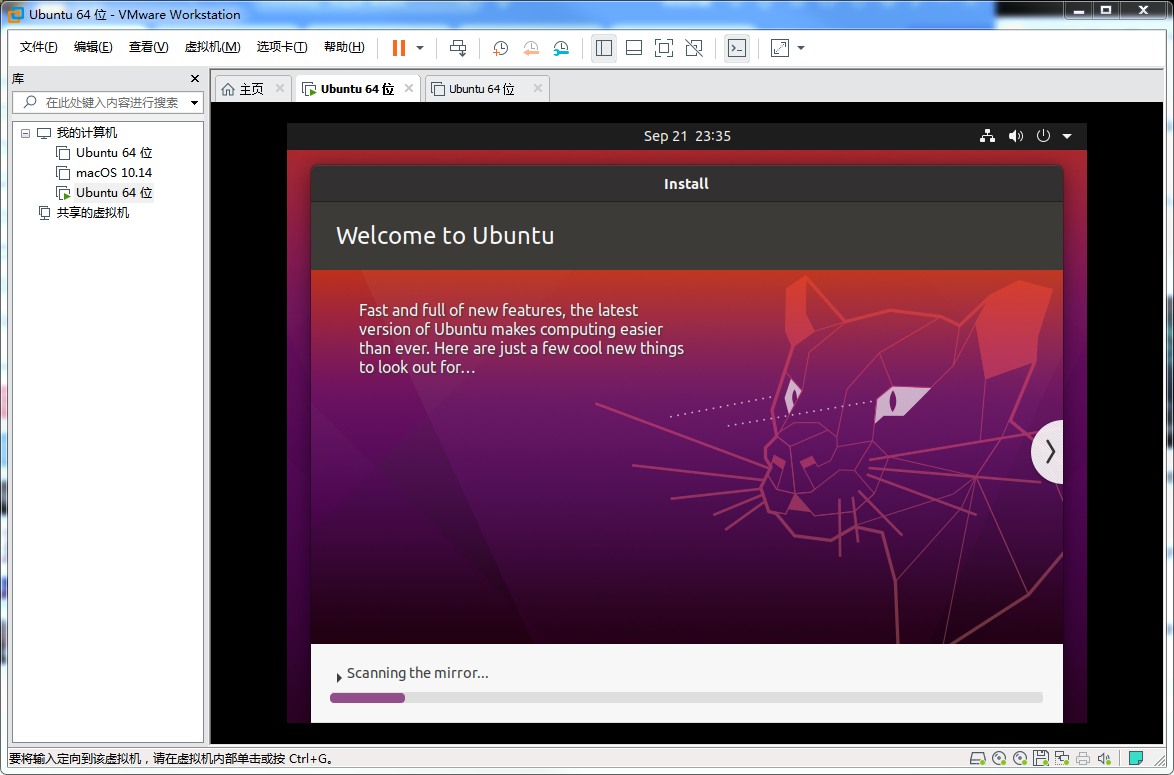Select the running Ubuntu 64 位 library entry
This screenshot has width=1174, height=775.
click(114, 193)
